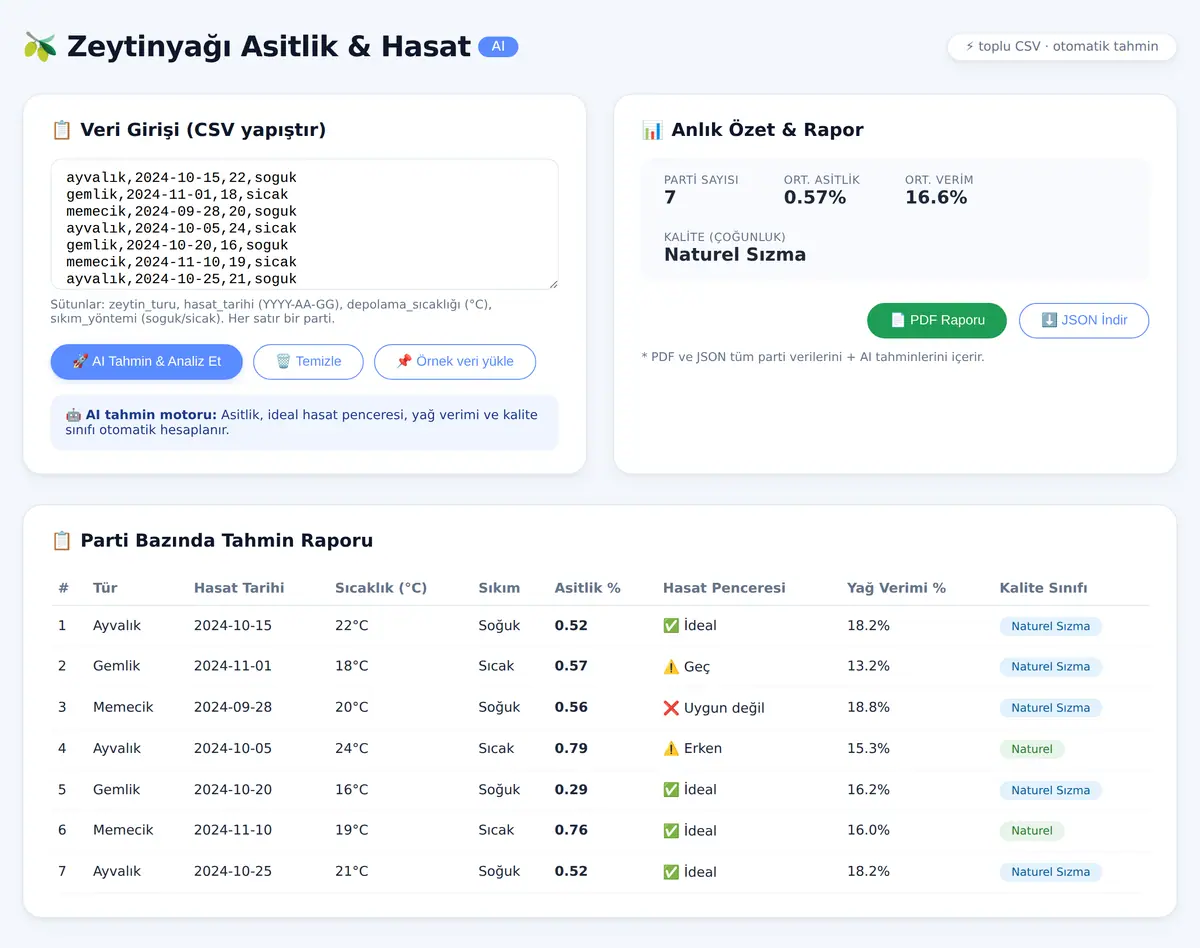Click yield value 18.8%
The image size is (1200, 948).
pyautogui.click(x=868, y=708)
